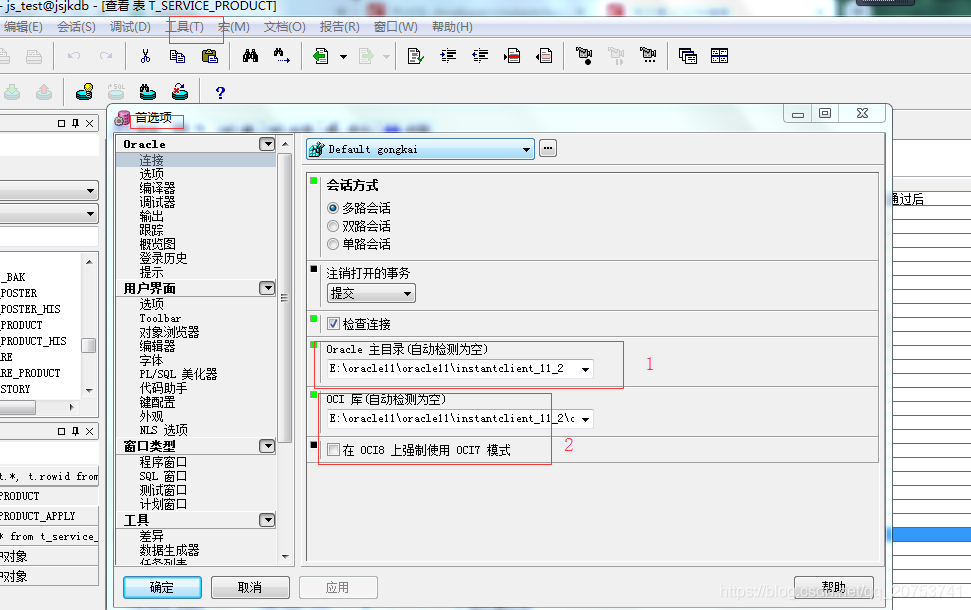Select 编译器 in the preferences list
This screenshot has width=971, height=610.
157,188
